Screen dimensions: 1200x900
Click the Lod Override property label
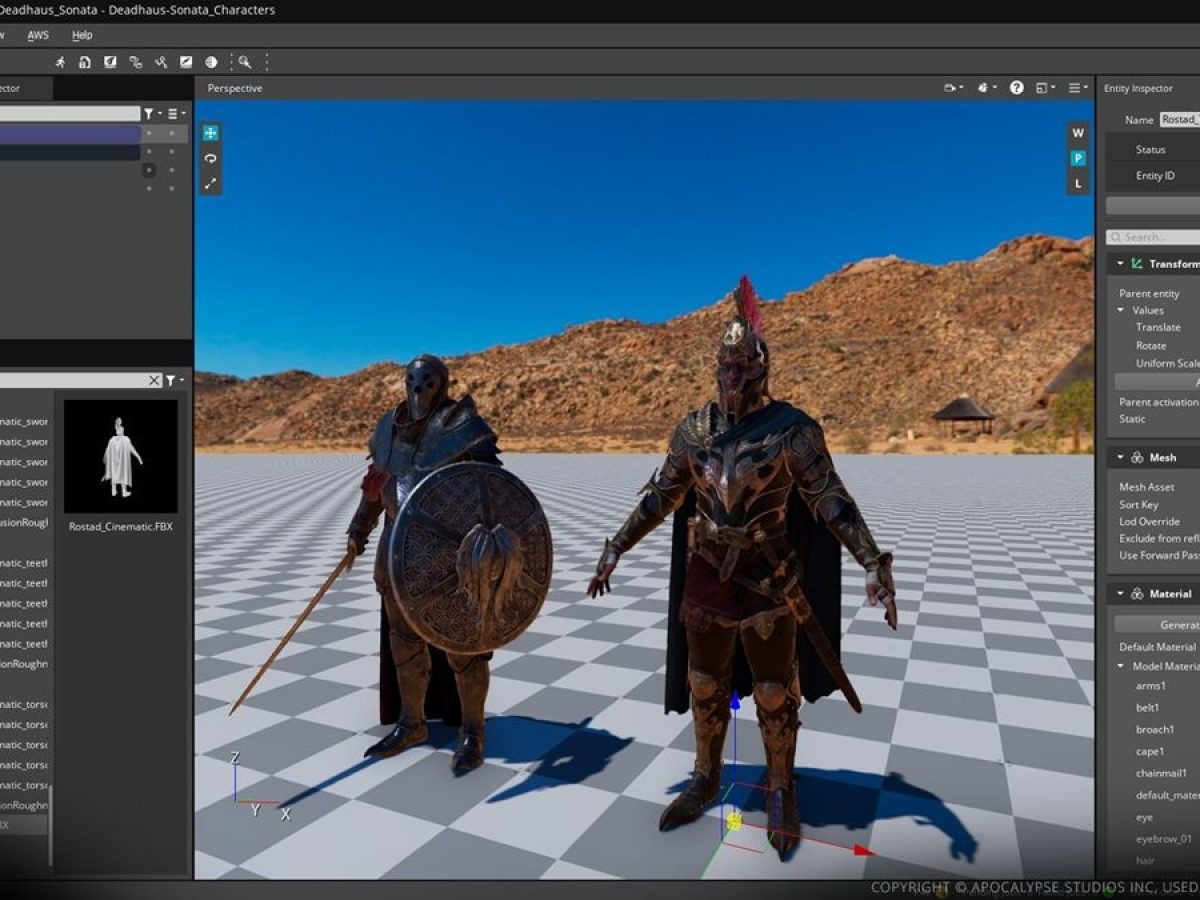[1149, 521]
